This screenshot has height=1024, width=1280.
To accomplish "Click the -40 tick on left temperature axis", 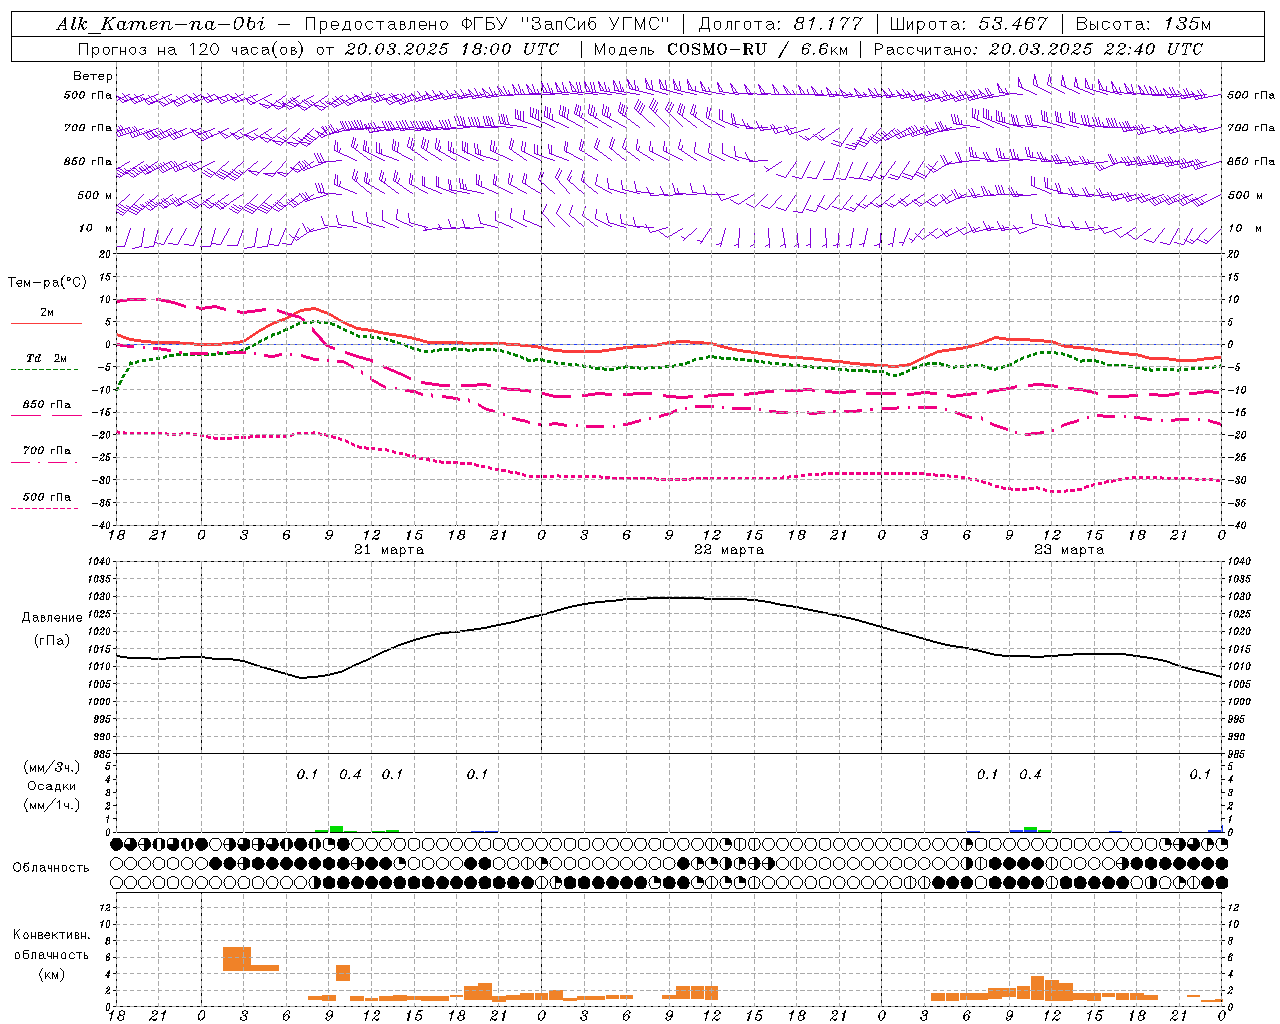I will [x=103, y=525].
